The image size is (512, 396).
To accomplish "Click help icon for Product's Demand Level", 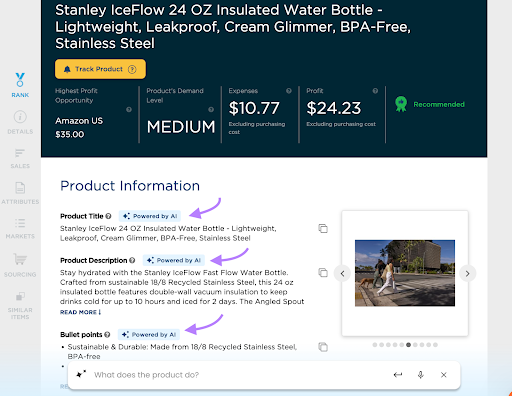I will pos(211,110).
